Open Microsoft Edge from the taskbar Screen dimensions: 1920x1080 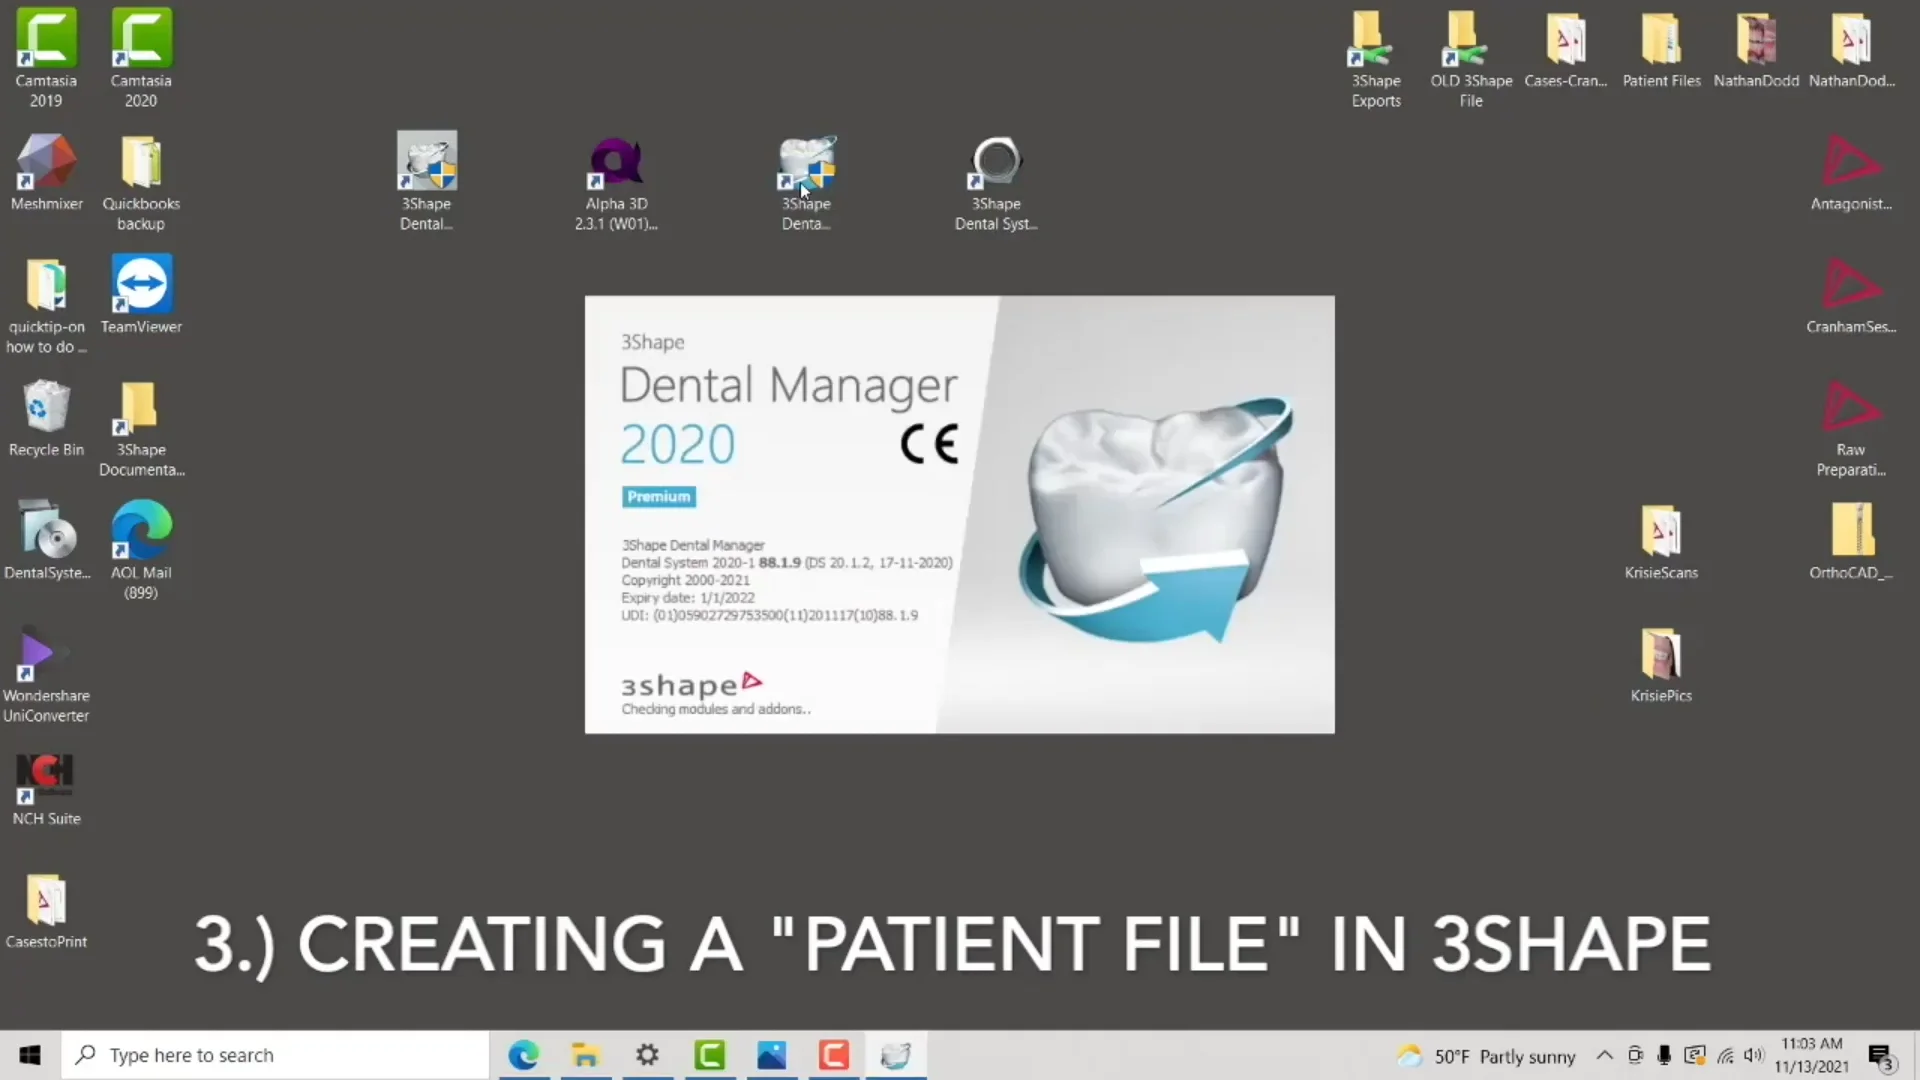pyautogui.click(x=523, y=1055)
